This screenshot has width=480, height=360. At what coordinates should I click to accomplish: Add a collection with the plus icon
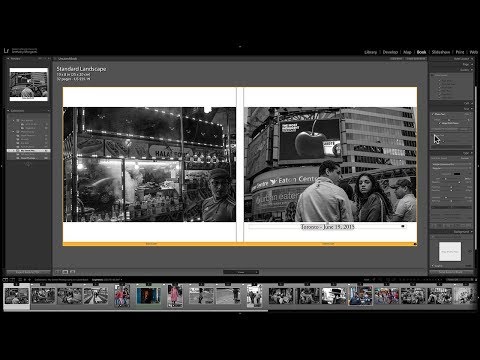(49, 111)
